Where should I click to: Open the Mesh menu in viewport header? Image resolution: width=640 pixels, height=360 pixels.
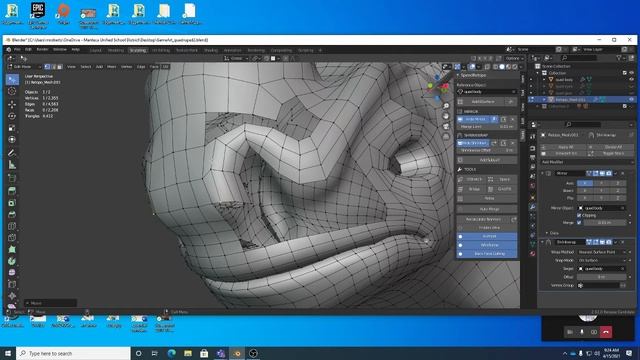tap(111, 67)
